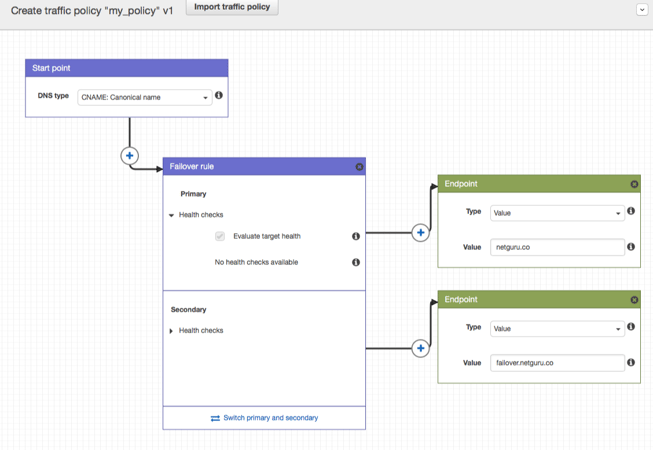Collapse Primary Health checks section
This screenshot has width=653, height=450.
point(172,215)
